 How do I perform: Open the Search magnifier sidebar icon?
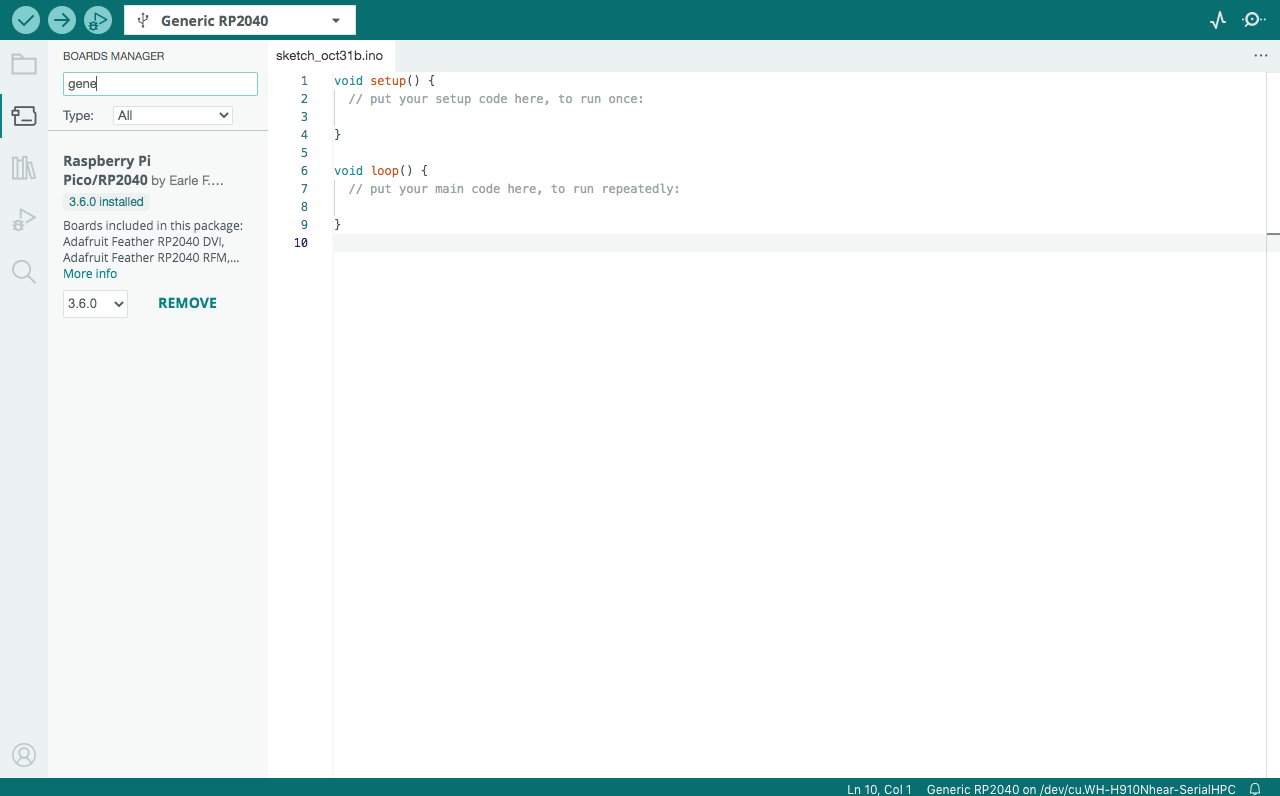click(24, 272)
